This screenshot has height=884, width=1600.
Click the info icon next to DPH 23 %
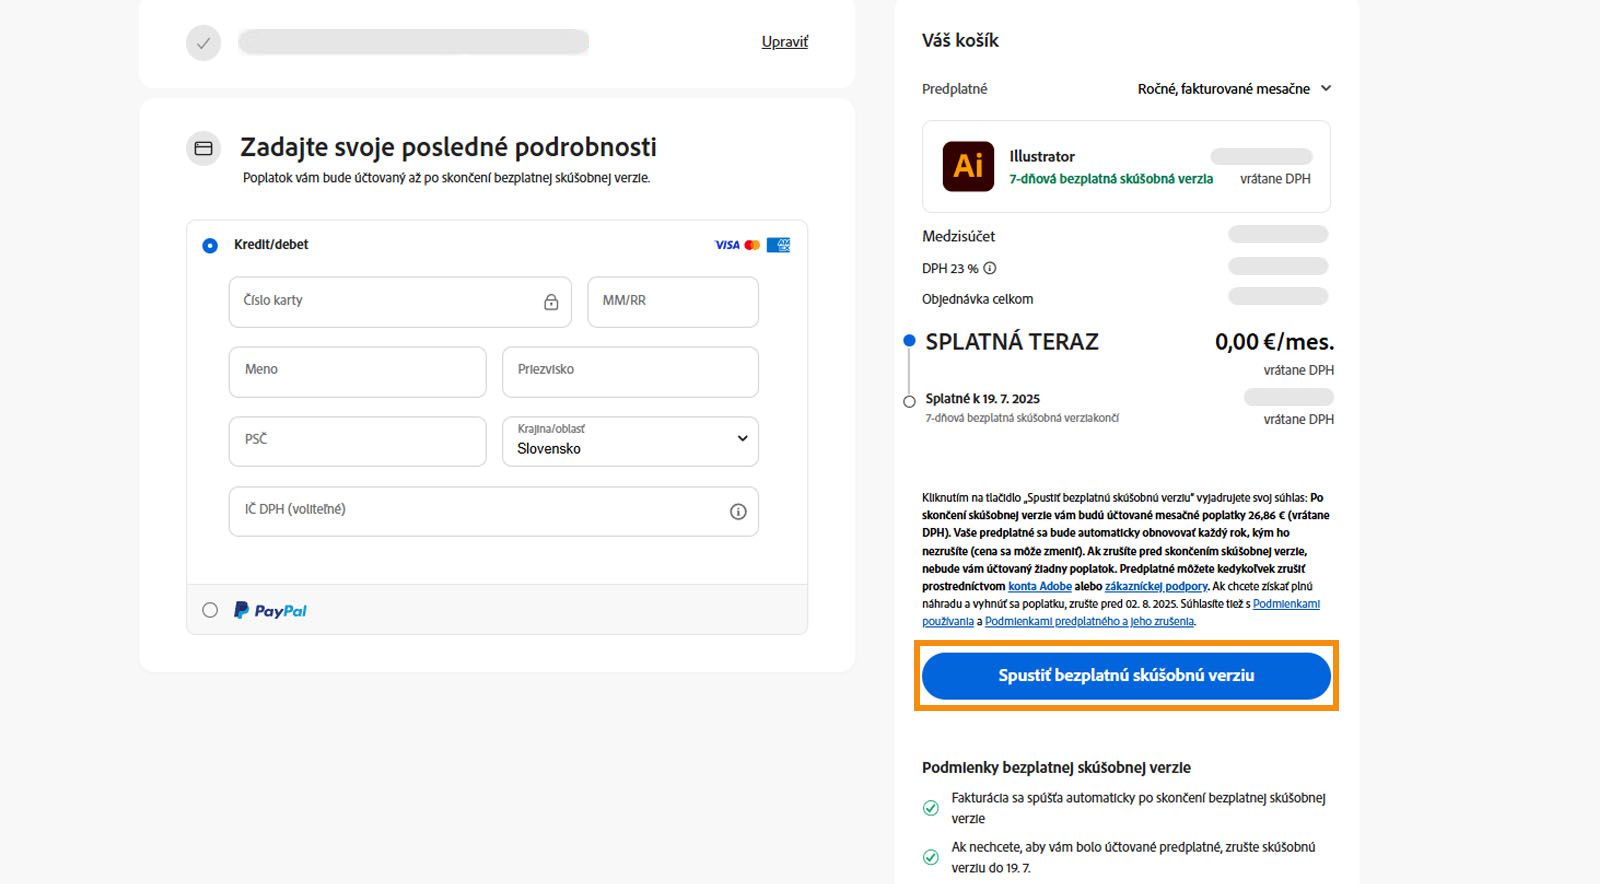coord(990,268)
